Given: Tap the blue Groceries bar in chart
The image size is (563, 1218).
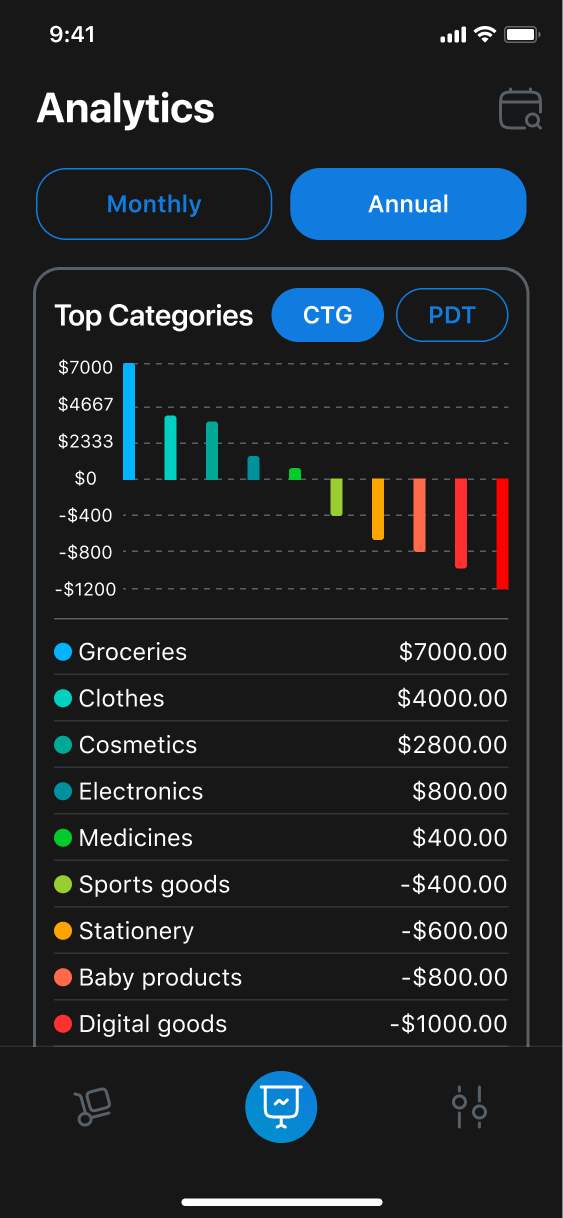Looking at the screenshot, I should (129, 421).
